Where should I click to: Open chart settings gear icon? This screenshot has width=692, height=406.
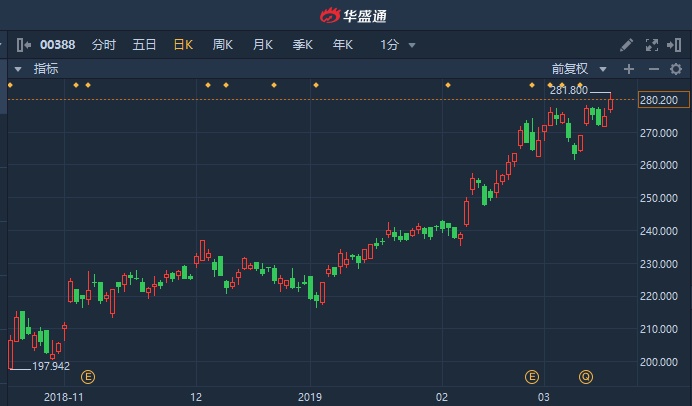pos(676,69)
